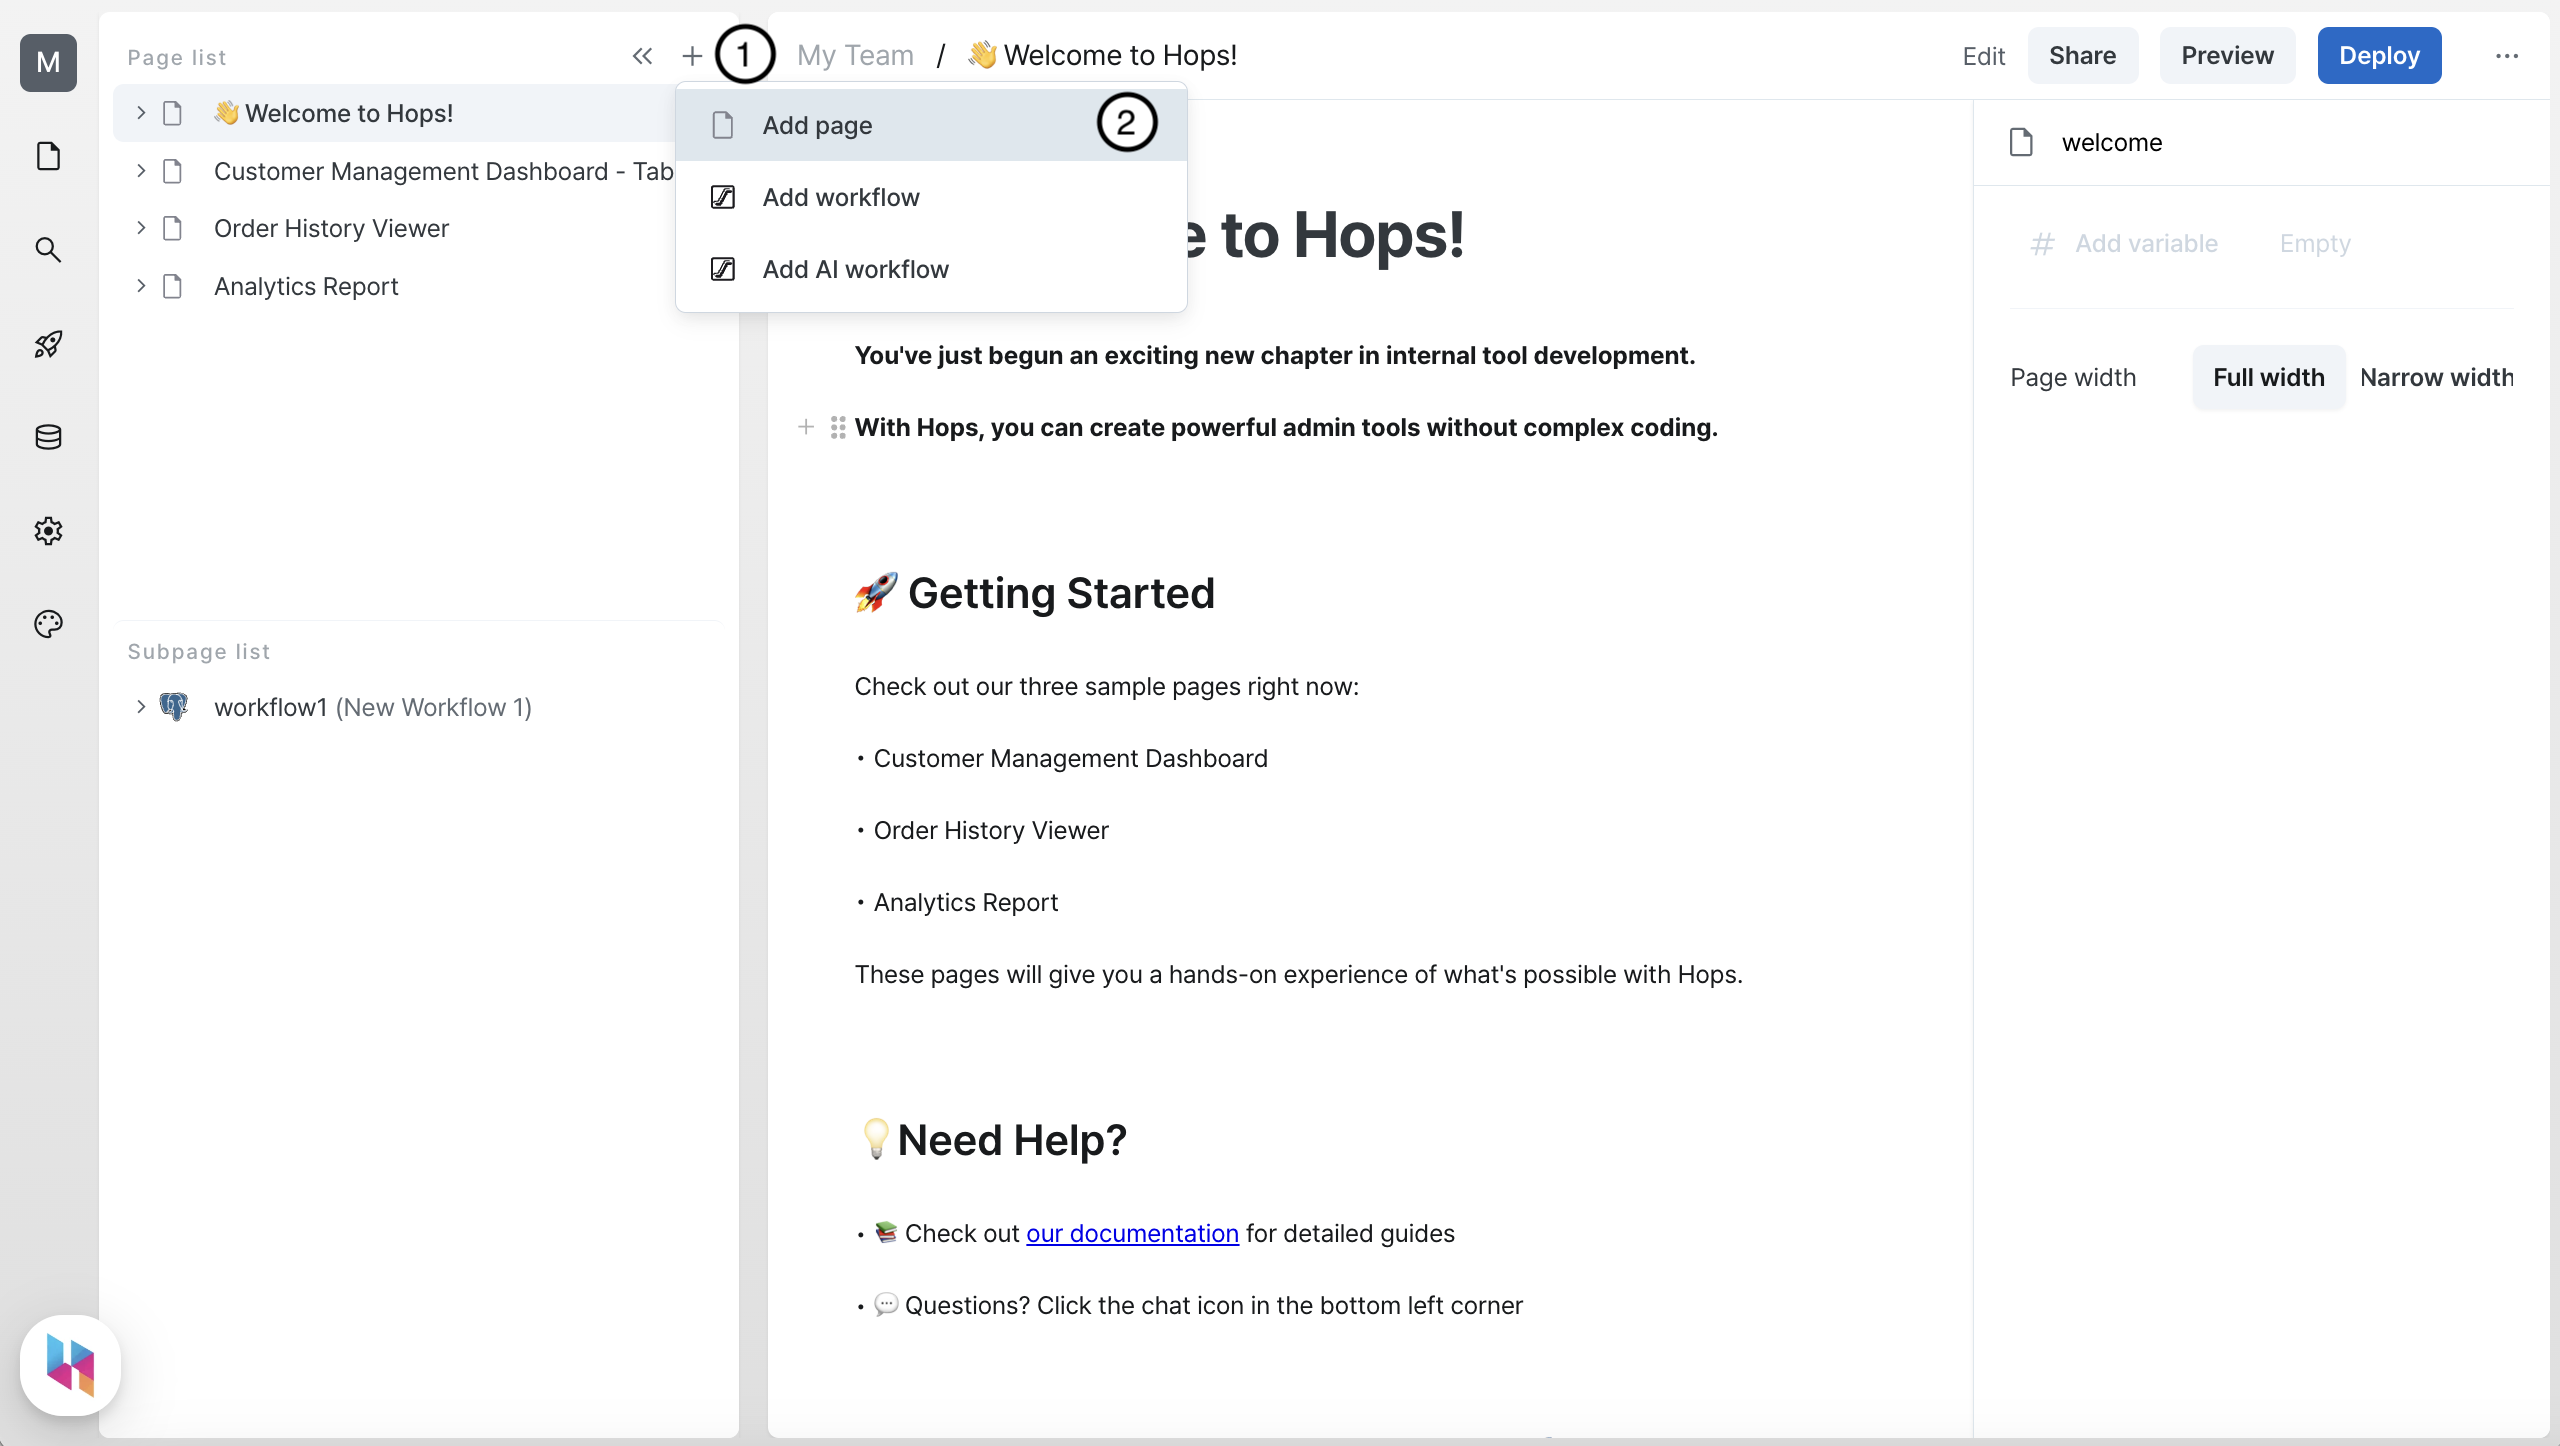Click the plus icon to add a page item
This screenshot has width=2560, height=1446.
tap(692, 56)
